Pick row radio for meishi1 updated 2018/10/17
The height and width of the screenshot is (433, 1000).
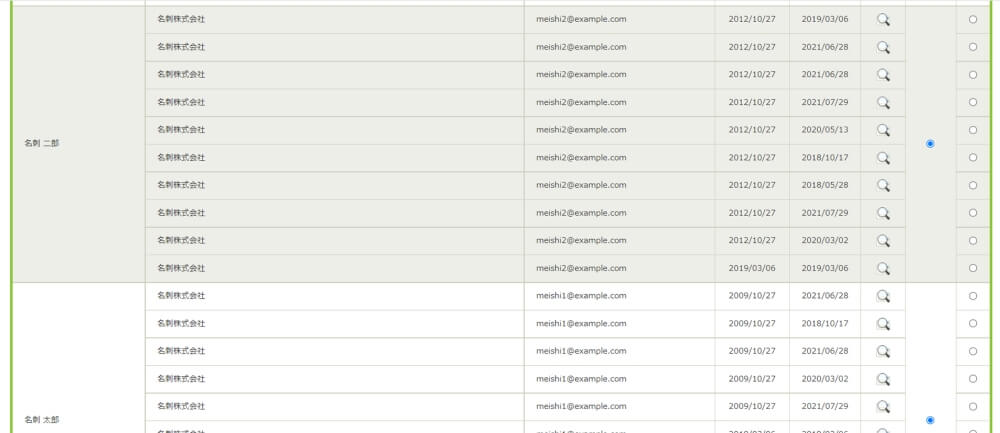[973, 323]
